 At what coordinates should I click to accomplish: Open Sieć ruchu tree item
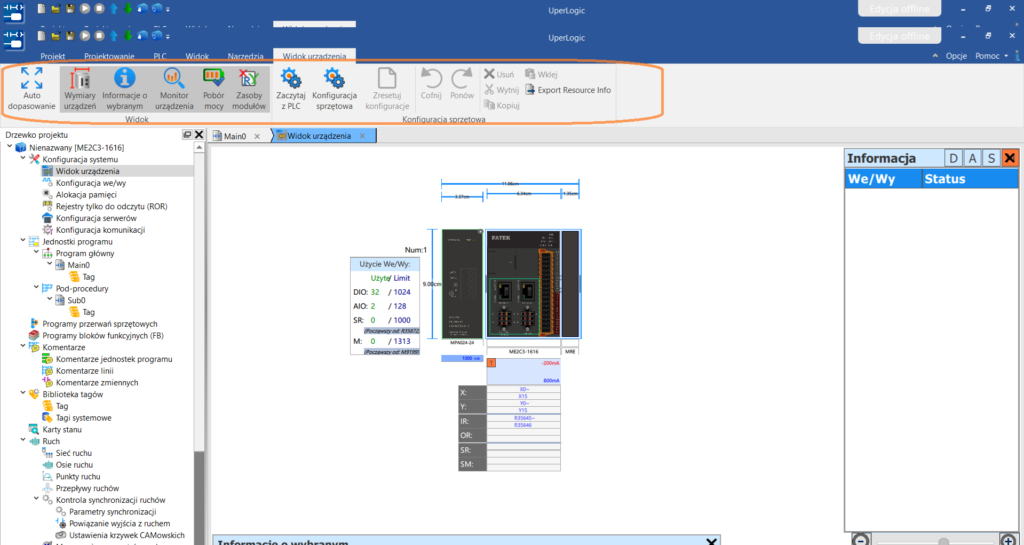pyautogui.click(x=73, y=453)
